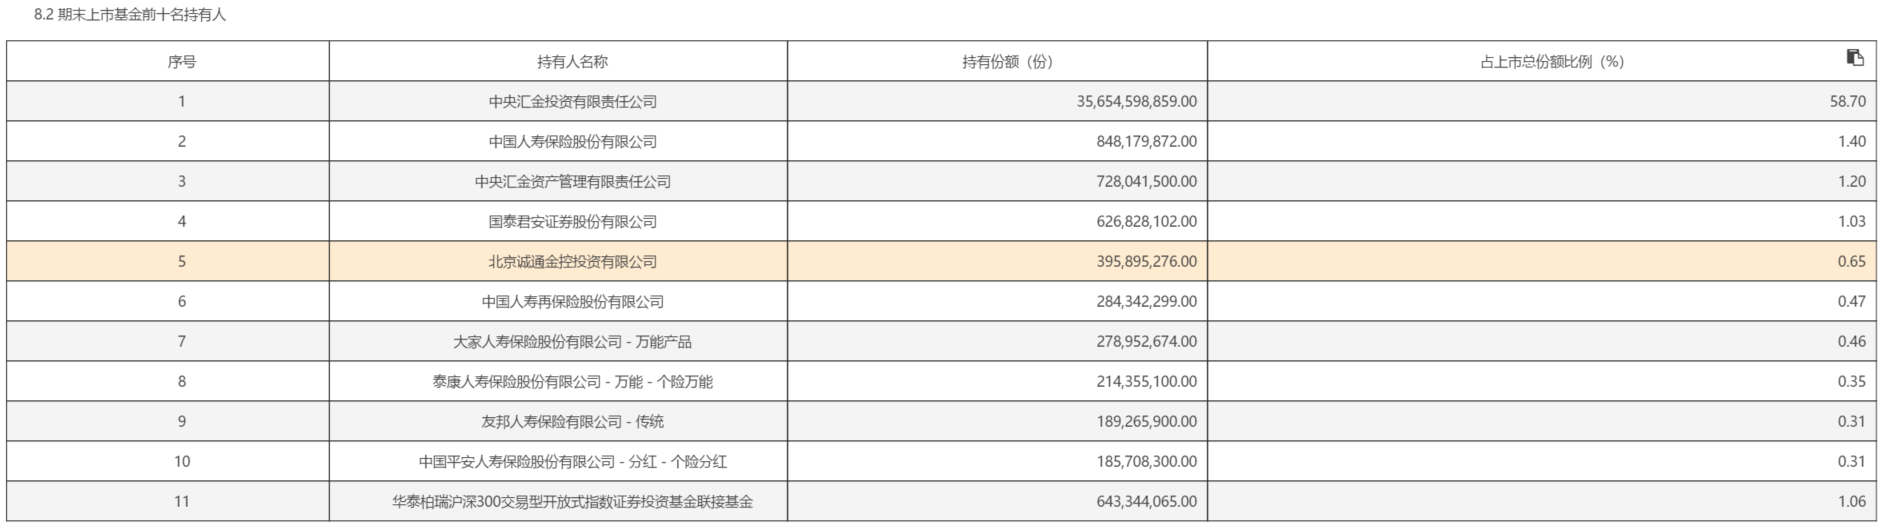Image resolution: width=1882 pixels, height=529 pixels.
Task: Click the 58.70 percentage cell
Action: [x=1847, y=102]
